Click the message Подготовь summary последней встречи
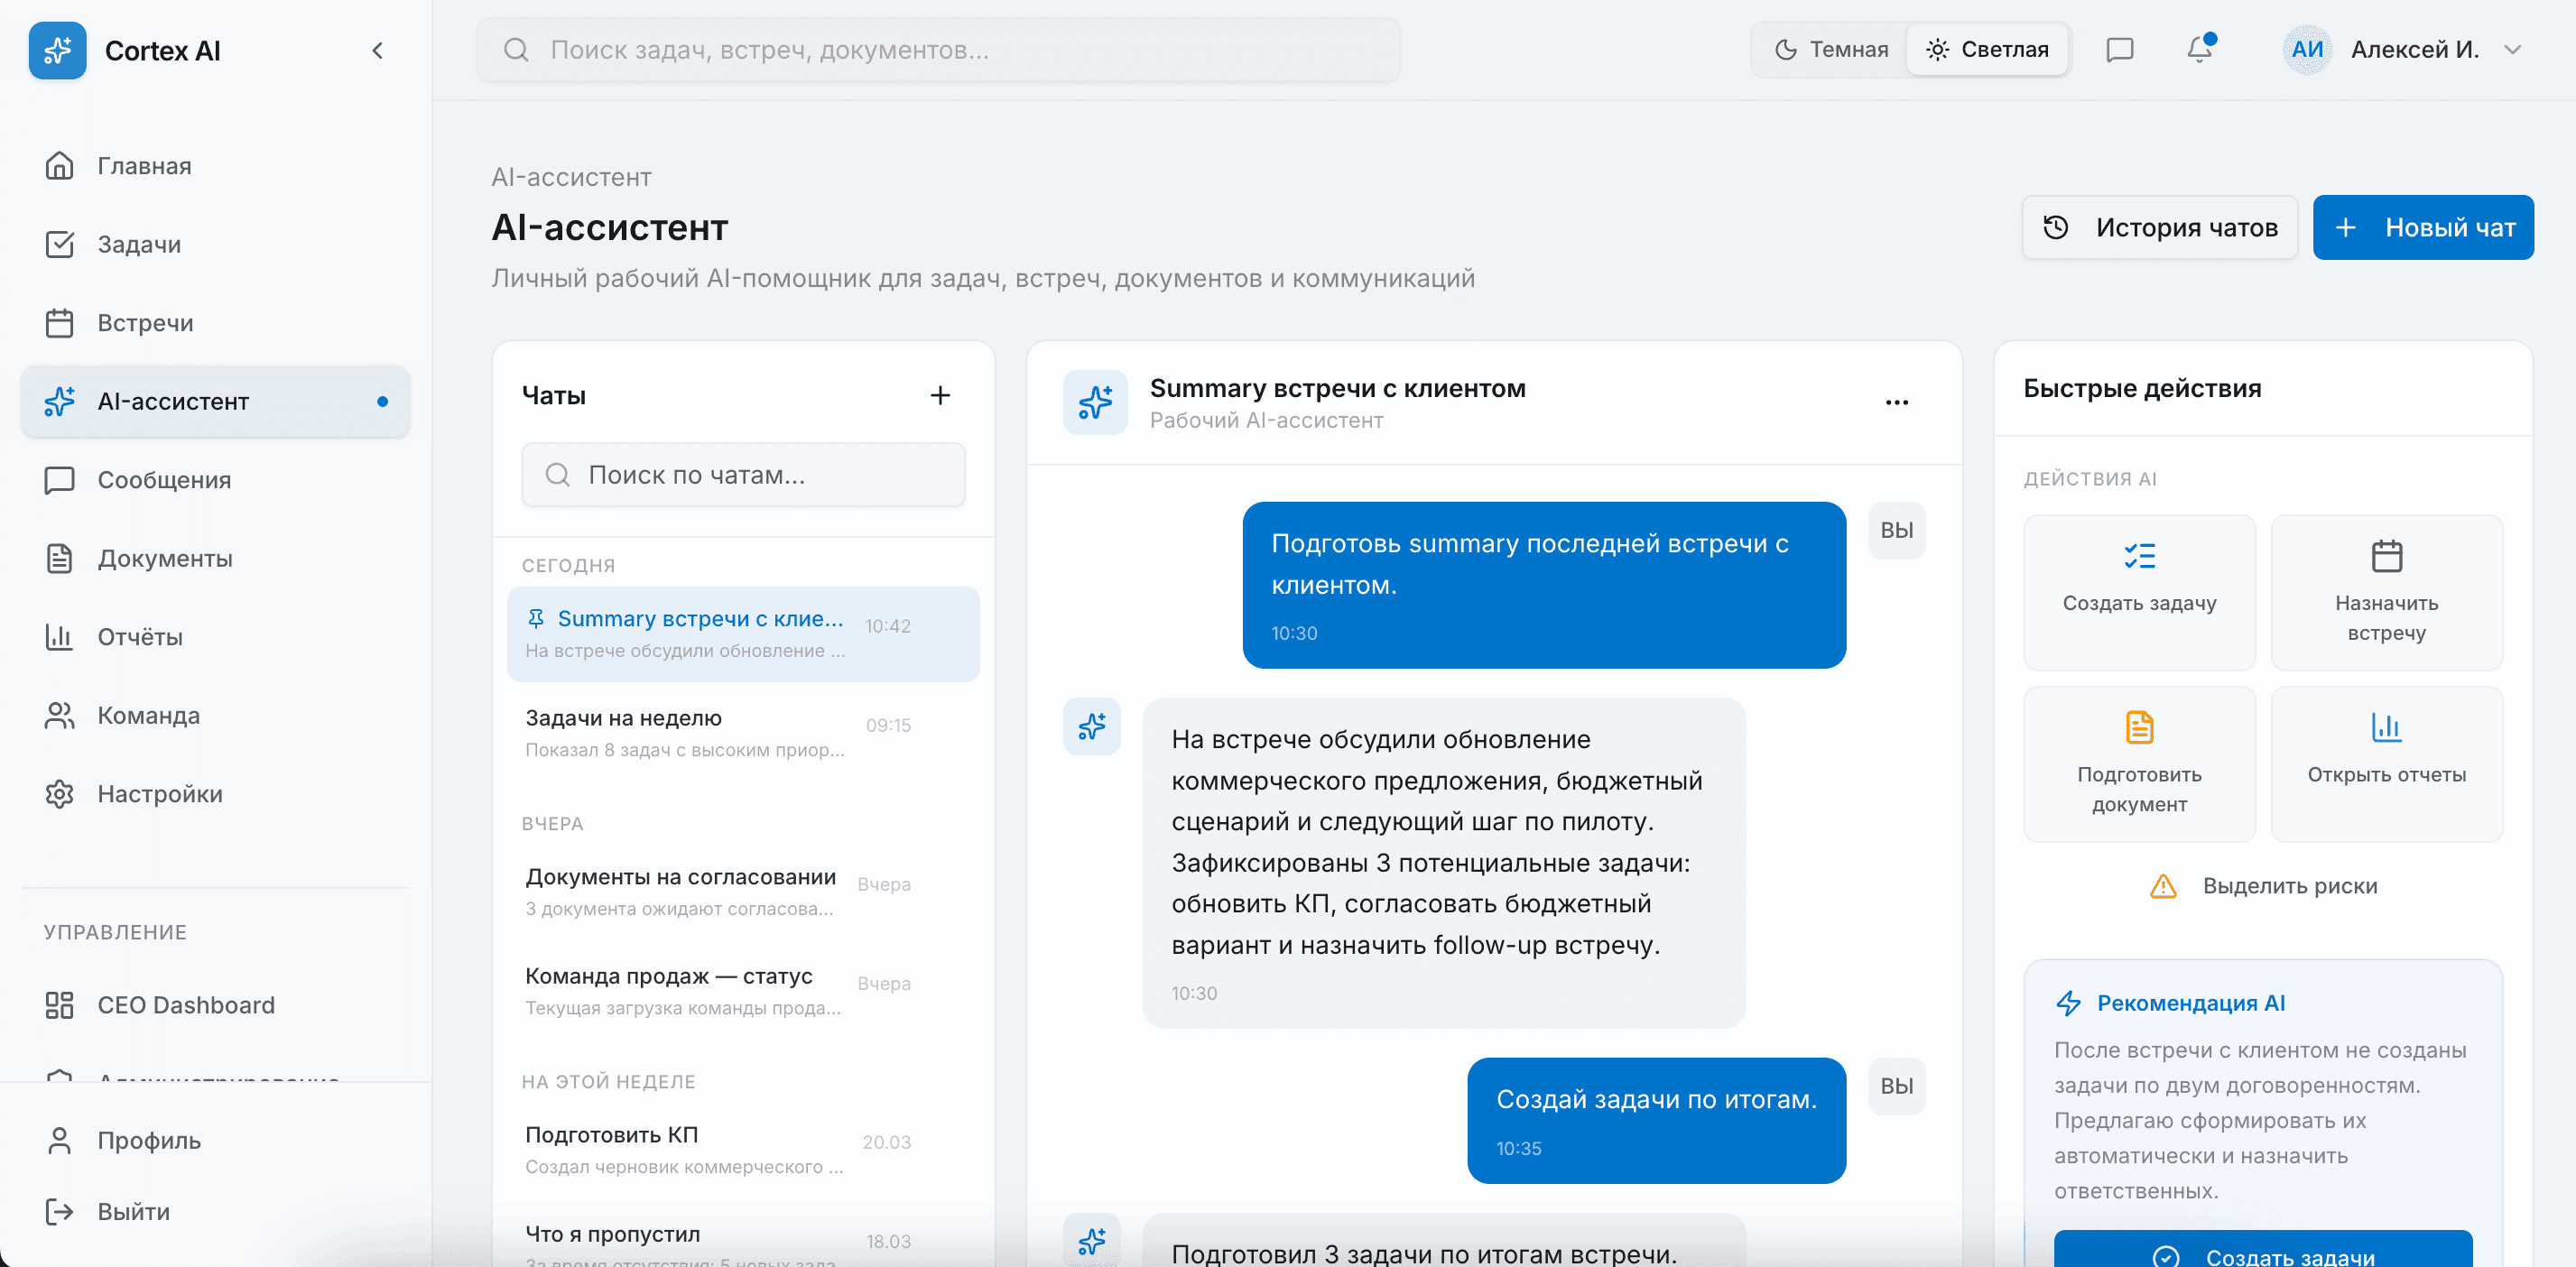The width and height of the screenshot is (2576, 1267). tap(1544, 585)
